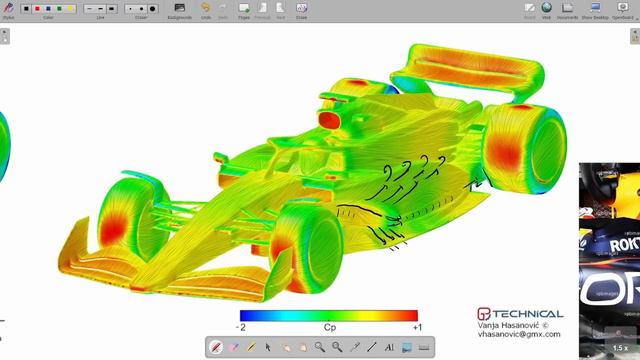Choose the medium eraser size
Screen dimensions: 640x360
141,9
